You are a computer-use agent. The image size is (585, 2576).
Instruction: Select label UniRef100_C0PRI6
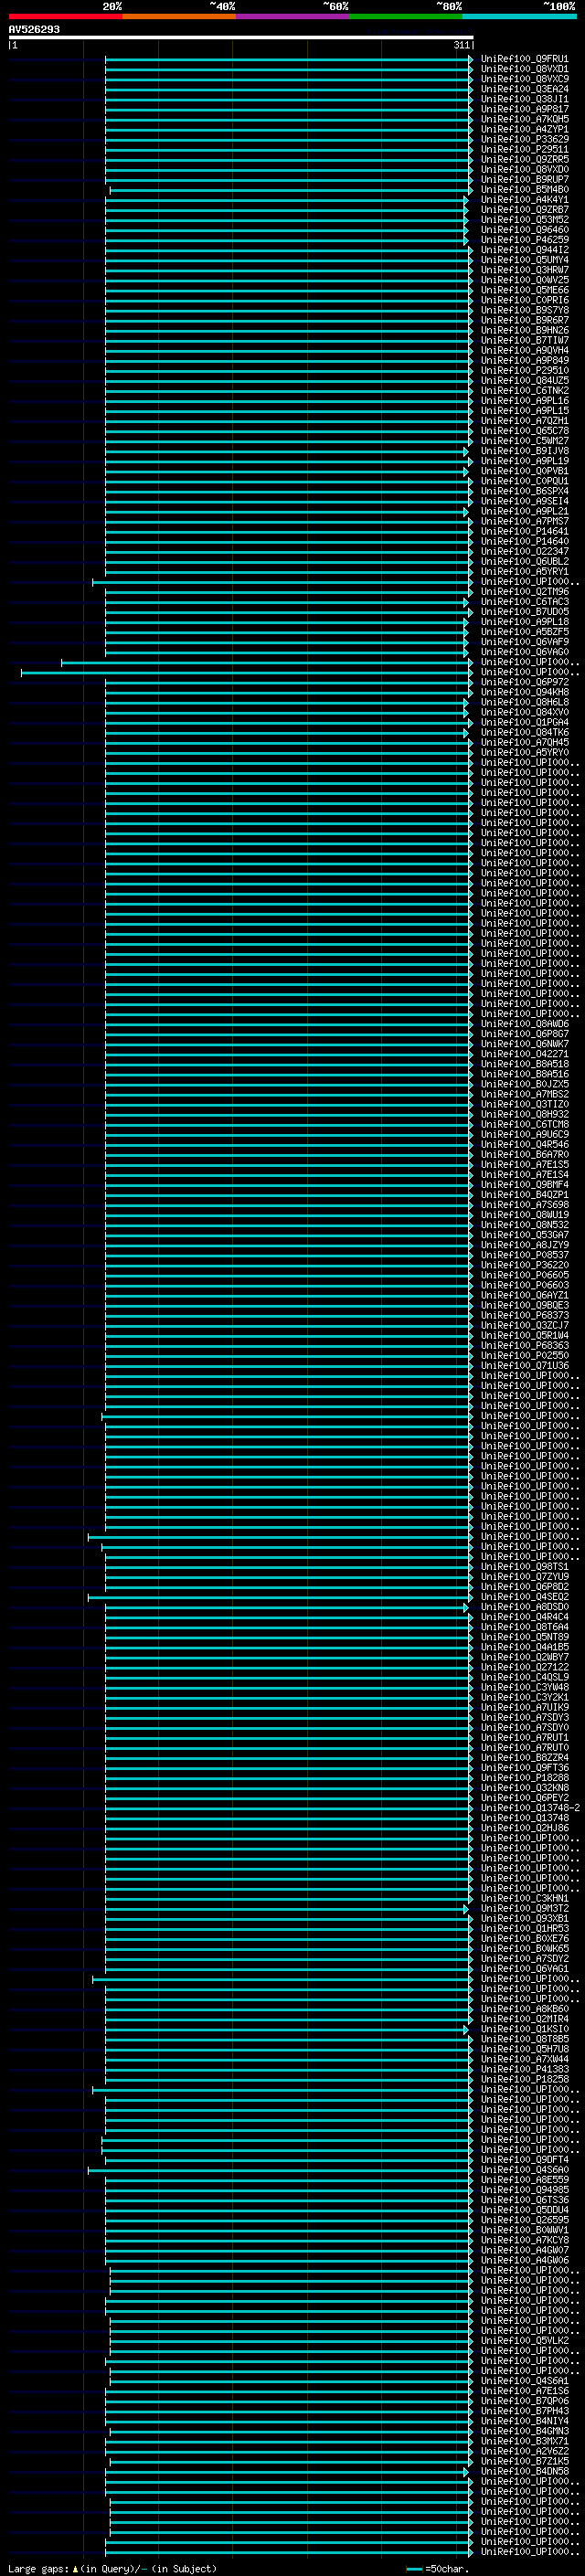[524, 300]
